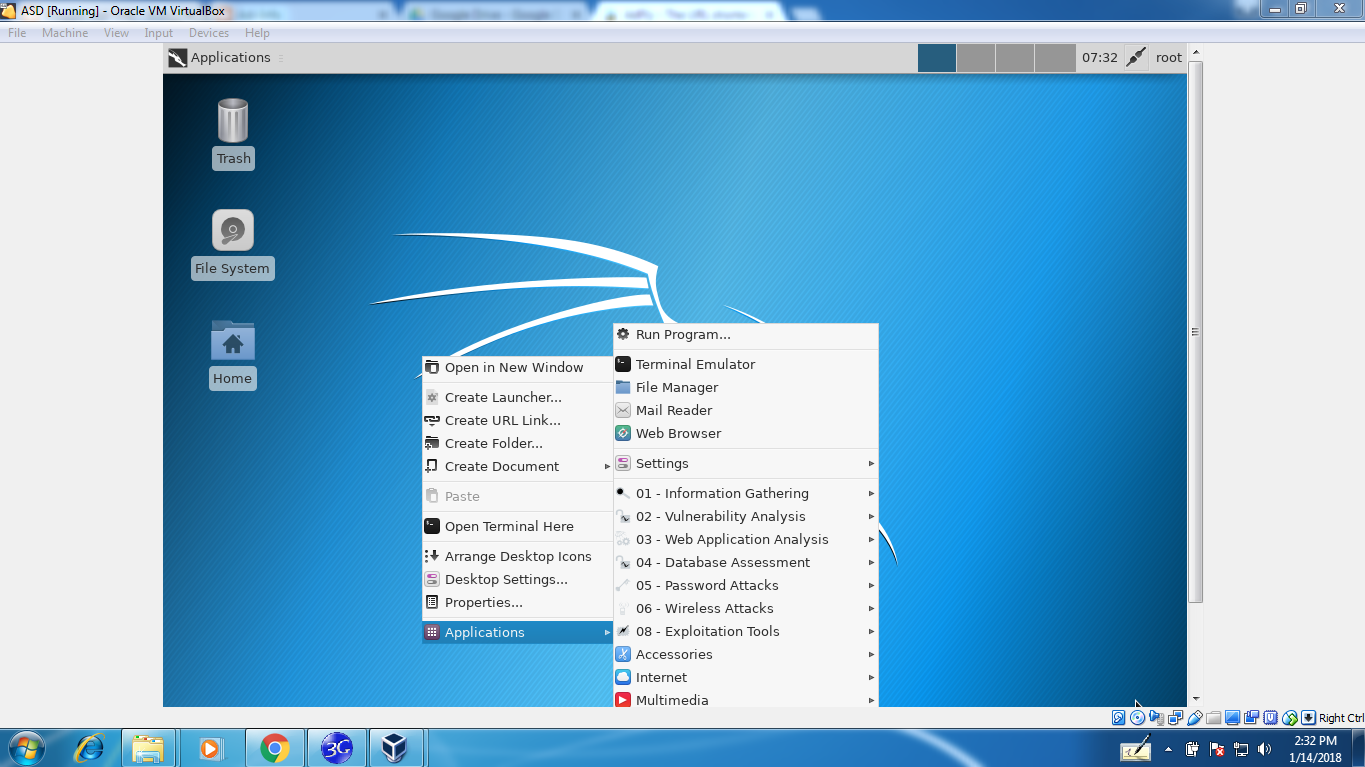Select Desktop Settings... from the context menu
The height and width of the screenshot is (767, 1365).
[x=506, y=579]
